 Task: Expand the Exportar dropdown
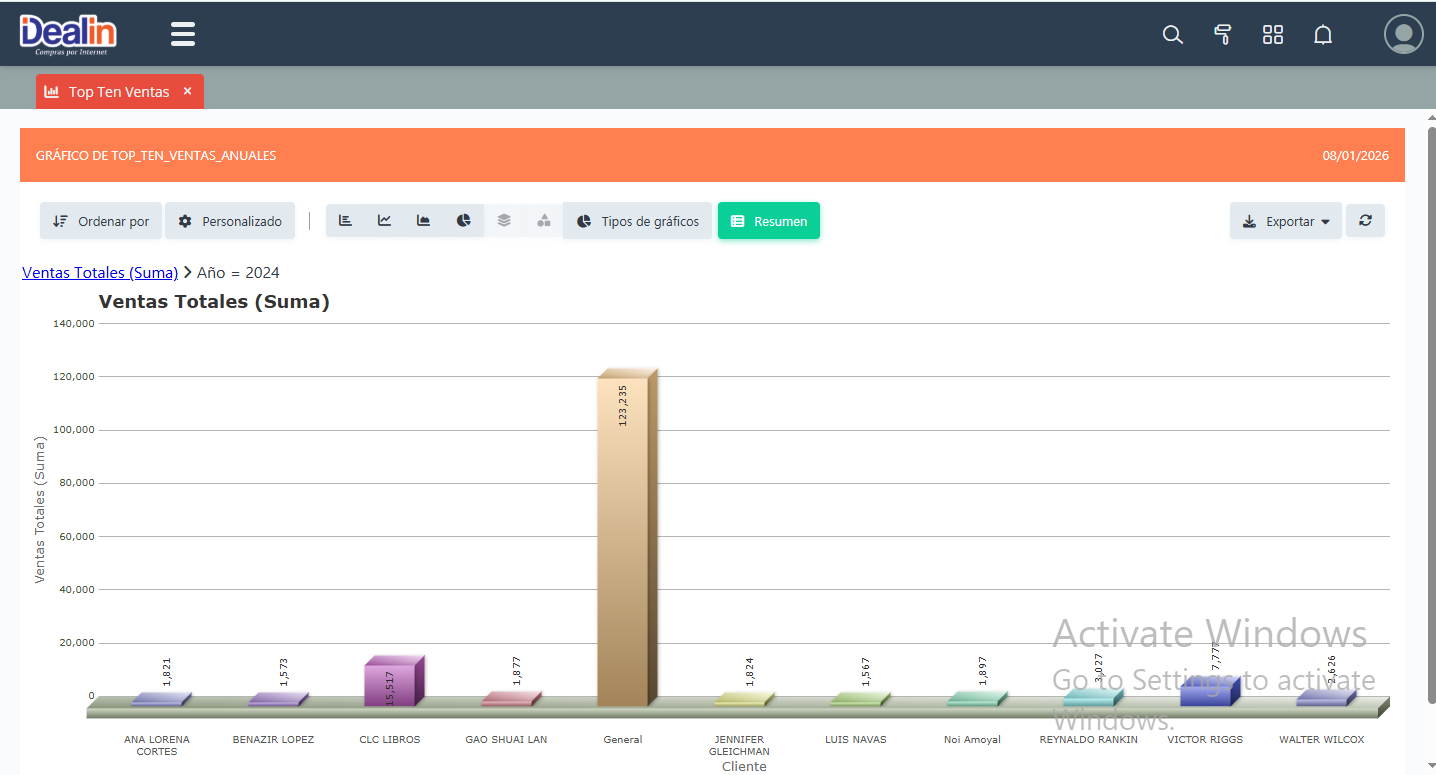click(1286, 221)
